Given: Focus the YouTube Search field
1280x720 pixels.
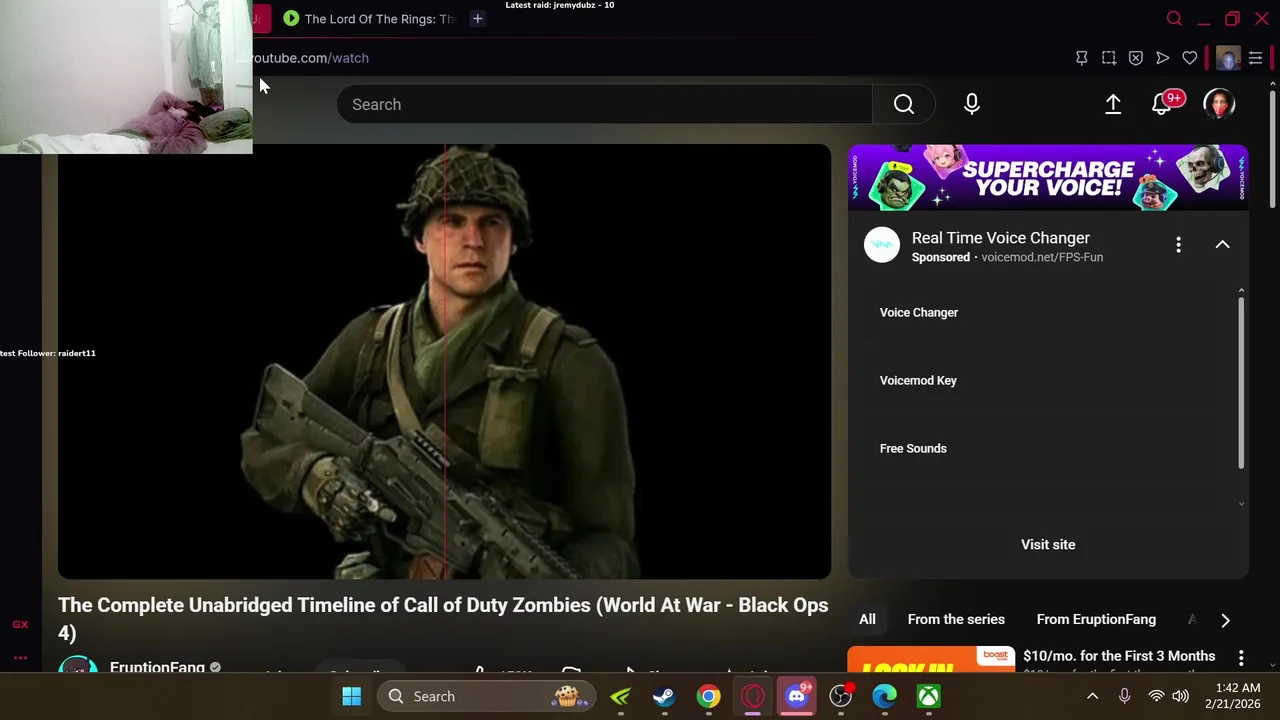Looking at the screenshot, I should click(605, 104).
